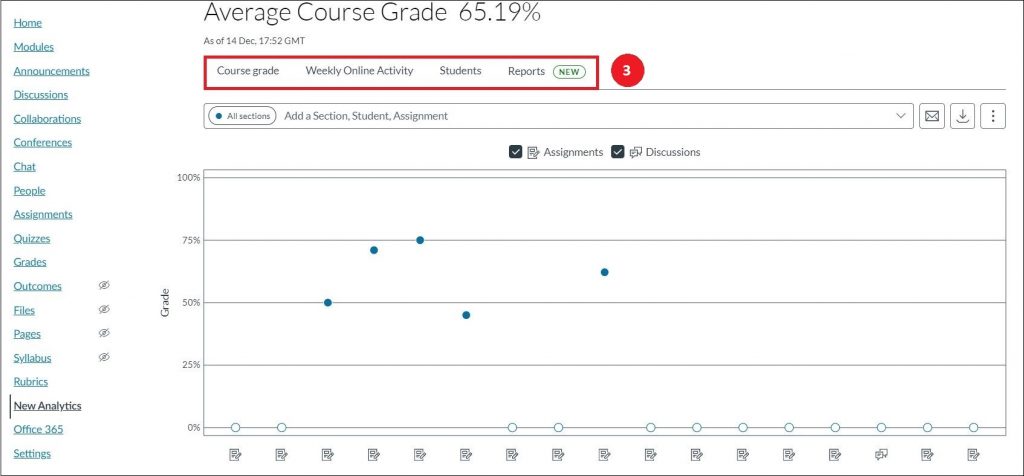Switch to the Weekly Online Activity tab
Viewport: 1024px width, 476px height.
(359, 71)
